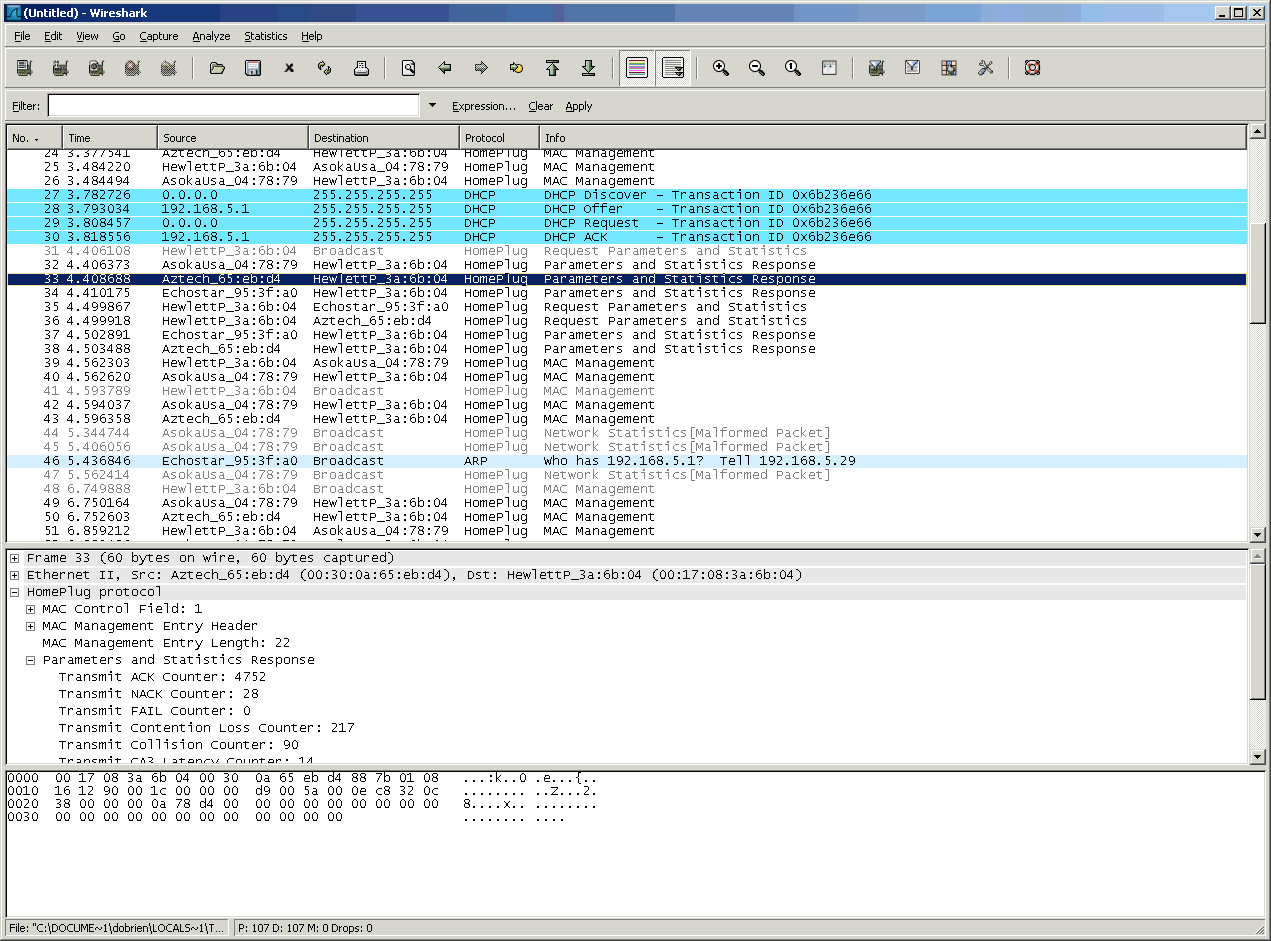Open help lifebuoy icon
Screen dimensions: 1271x941
click(x=1033, y=68)
